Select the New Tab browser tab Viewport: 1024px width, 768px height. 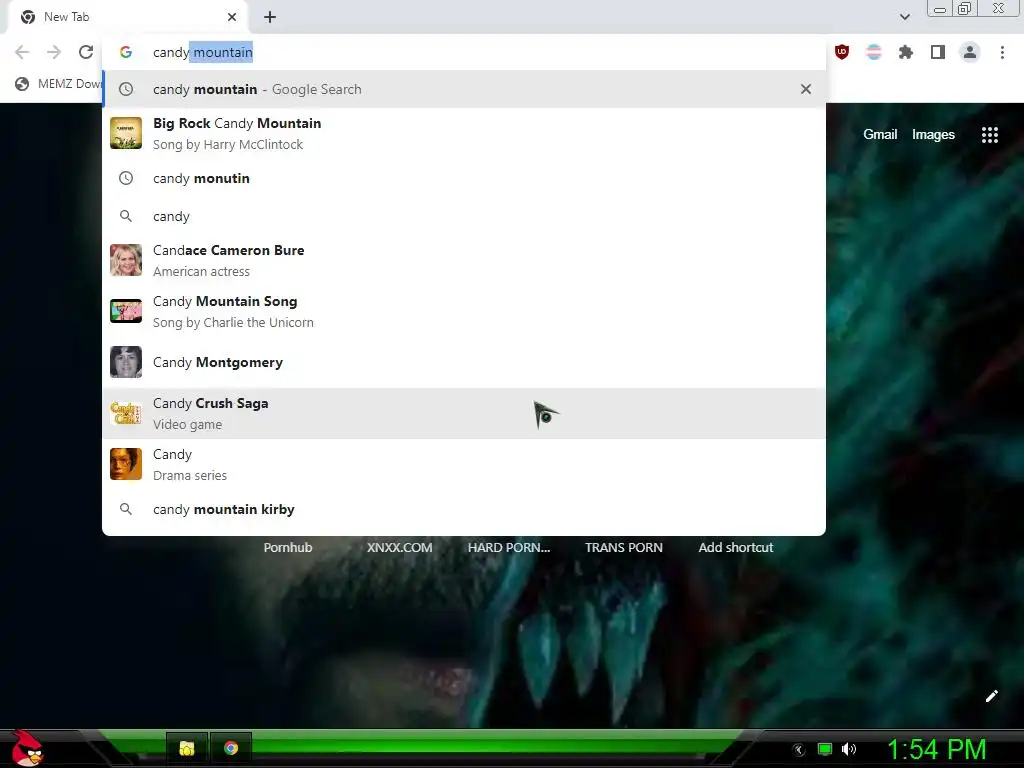[x=127, y=17]
